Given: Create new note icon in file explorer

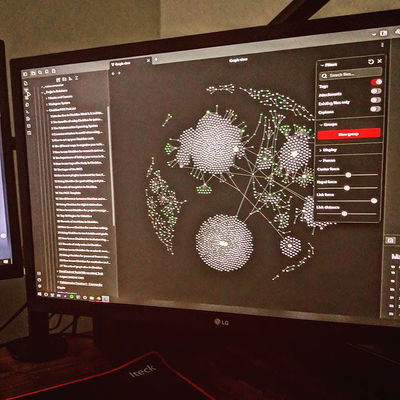Looking at the screenshot, I should point(58,80).
